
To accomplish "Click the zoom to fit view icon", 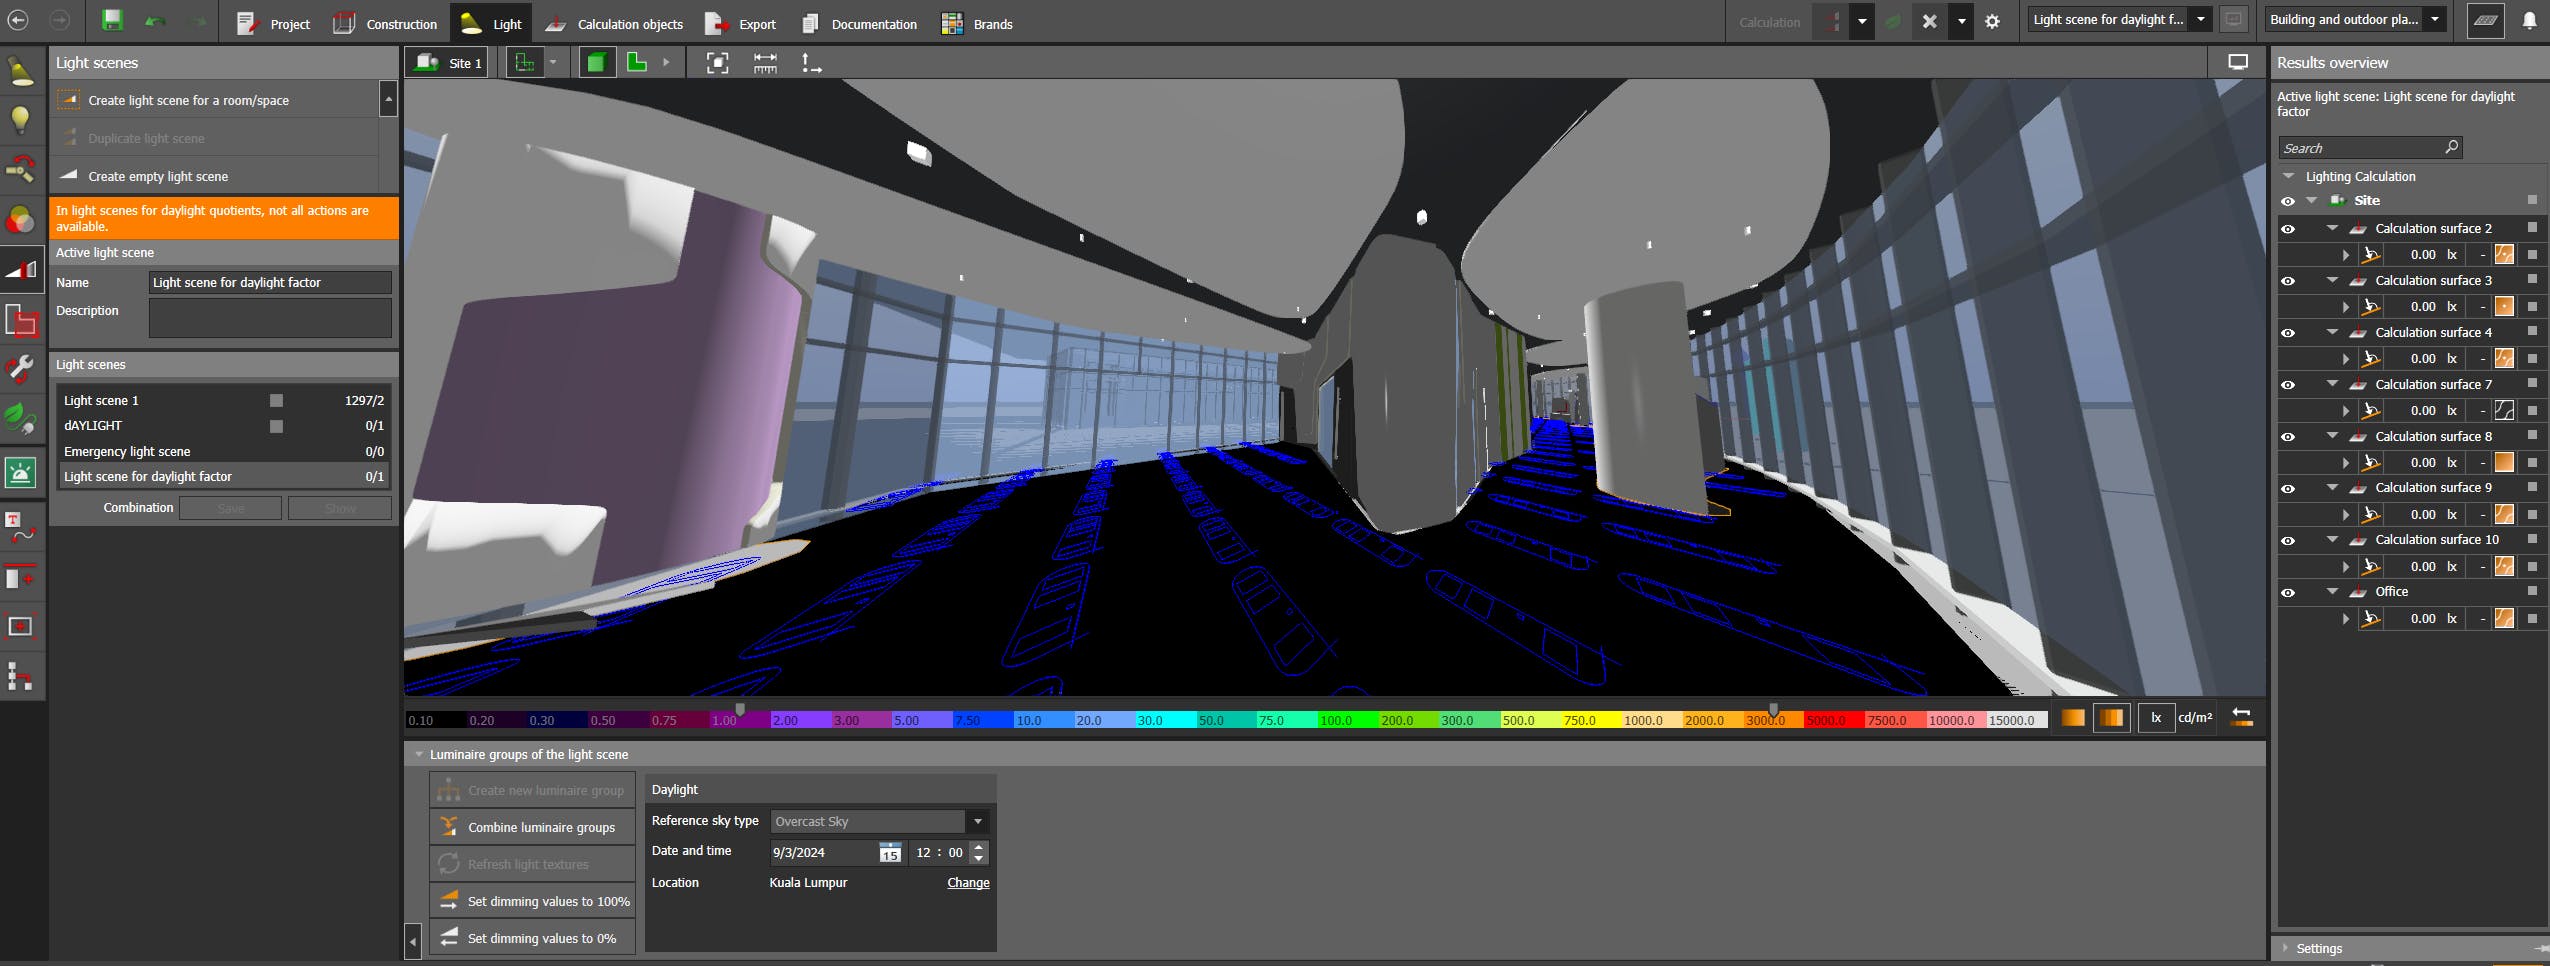I will pos(717,63).
